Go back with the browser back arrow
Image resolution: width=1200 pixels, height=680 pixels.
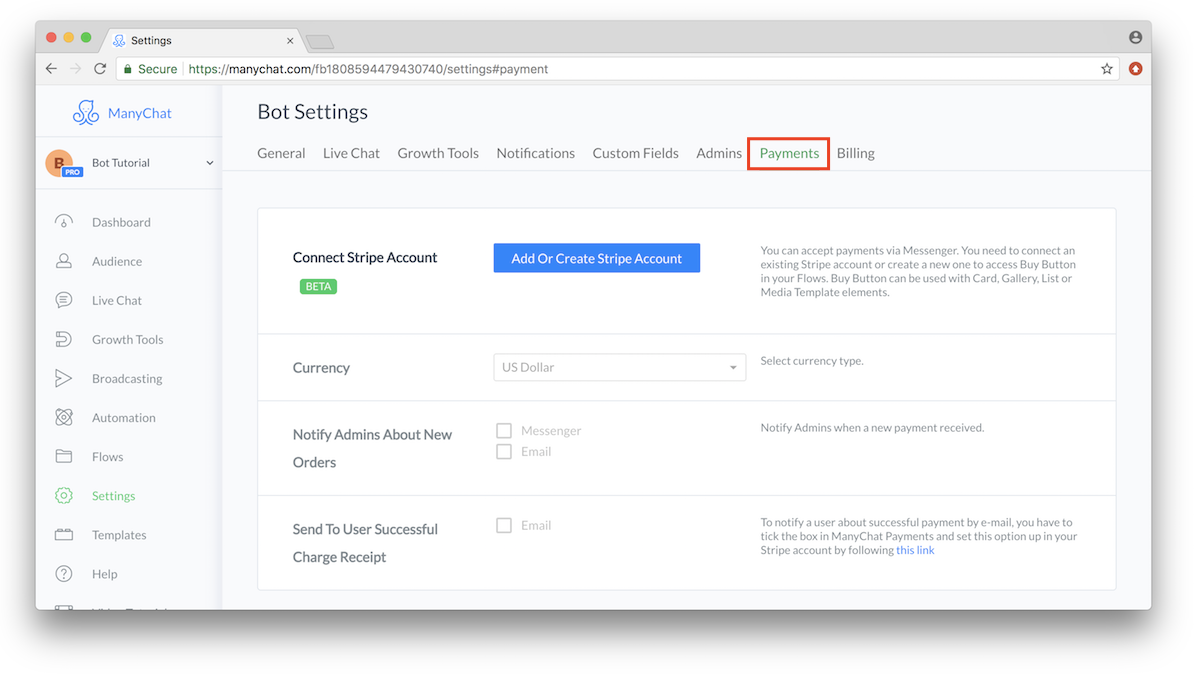pos(52,69)
